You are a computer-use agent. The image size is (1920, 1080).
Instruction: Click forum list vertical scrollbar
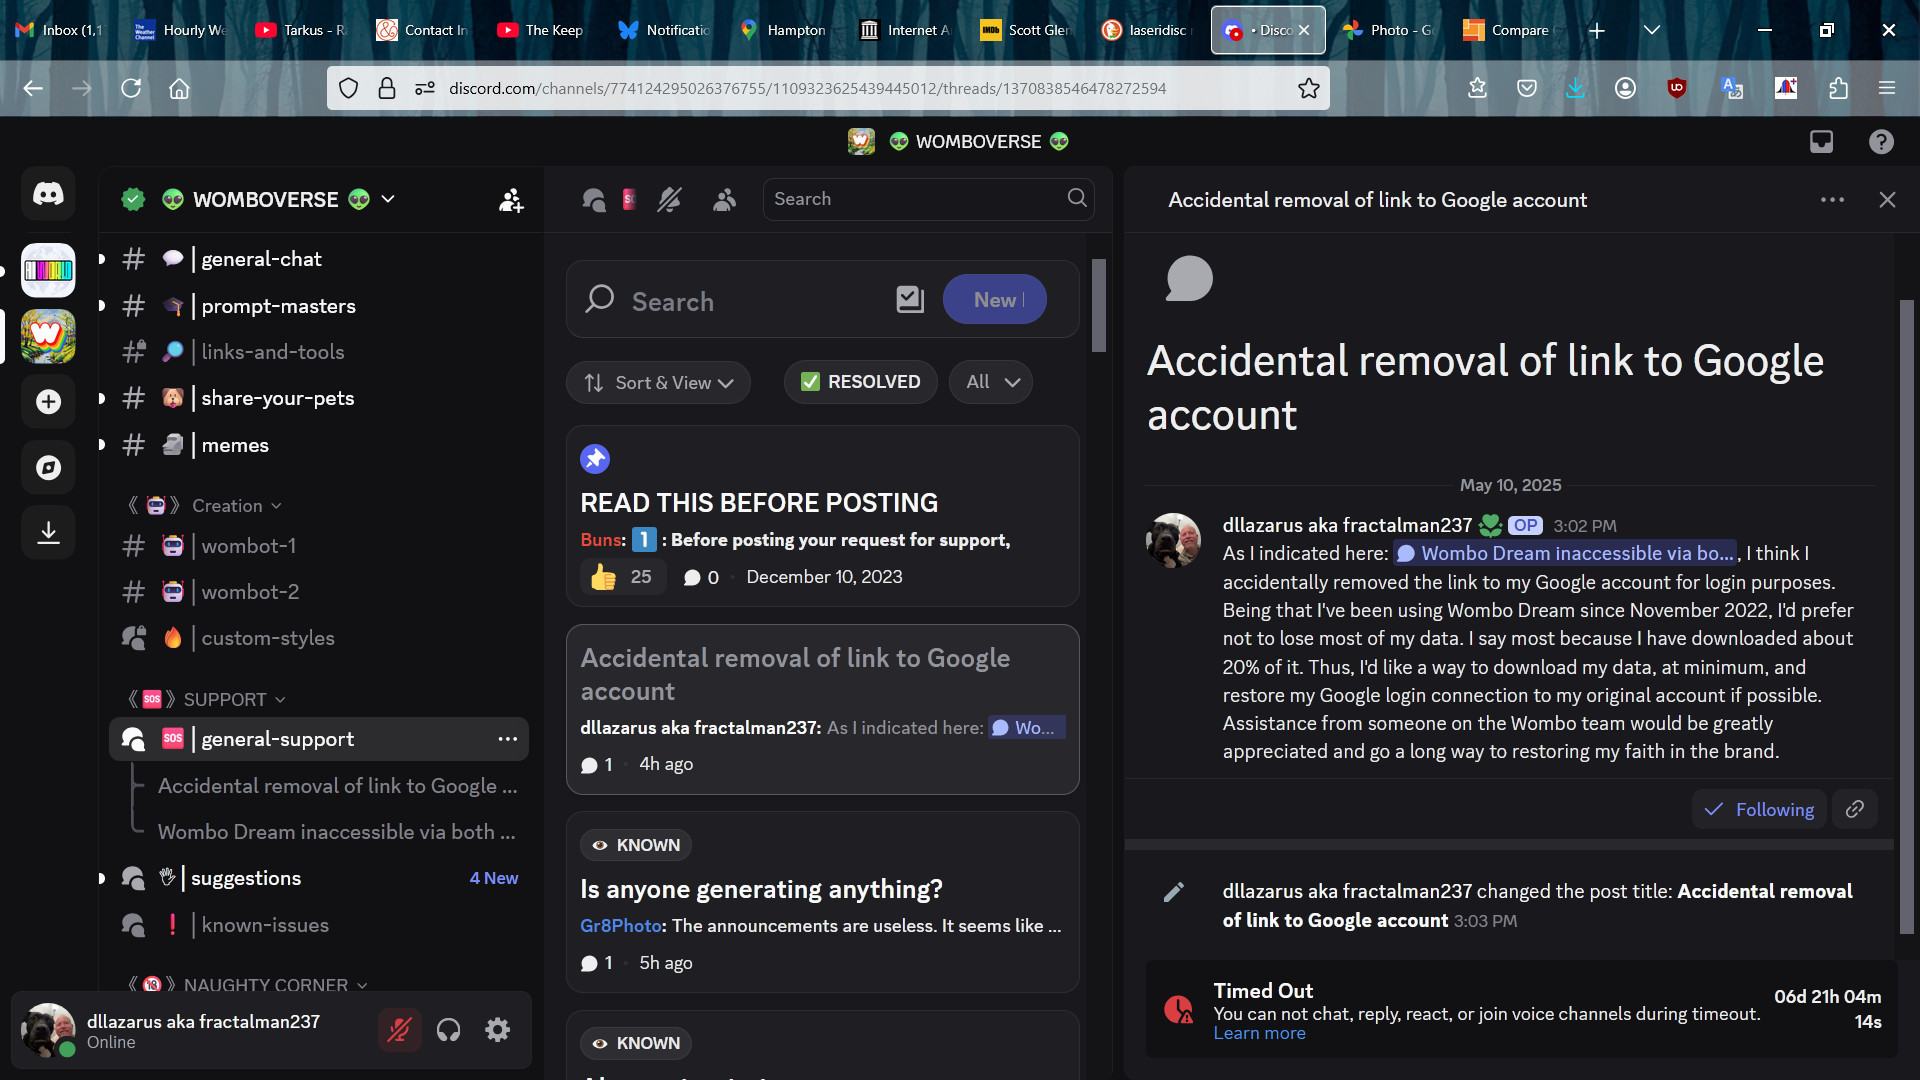(x=1098, y=305)
